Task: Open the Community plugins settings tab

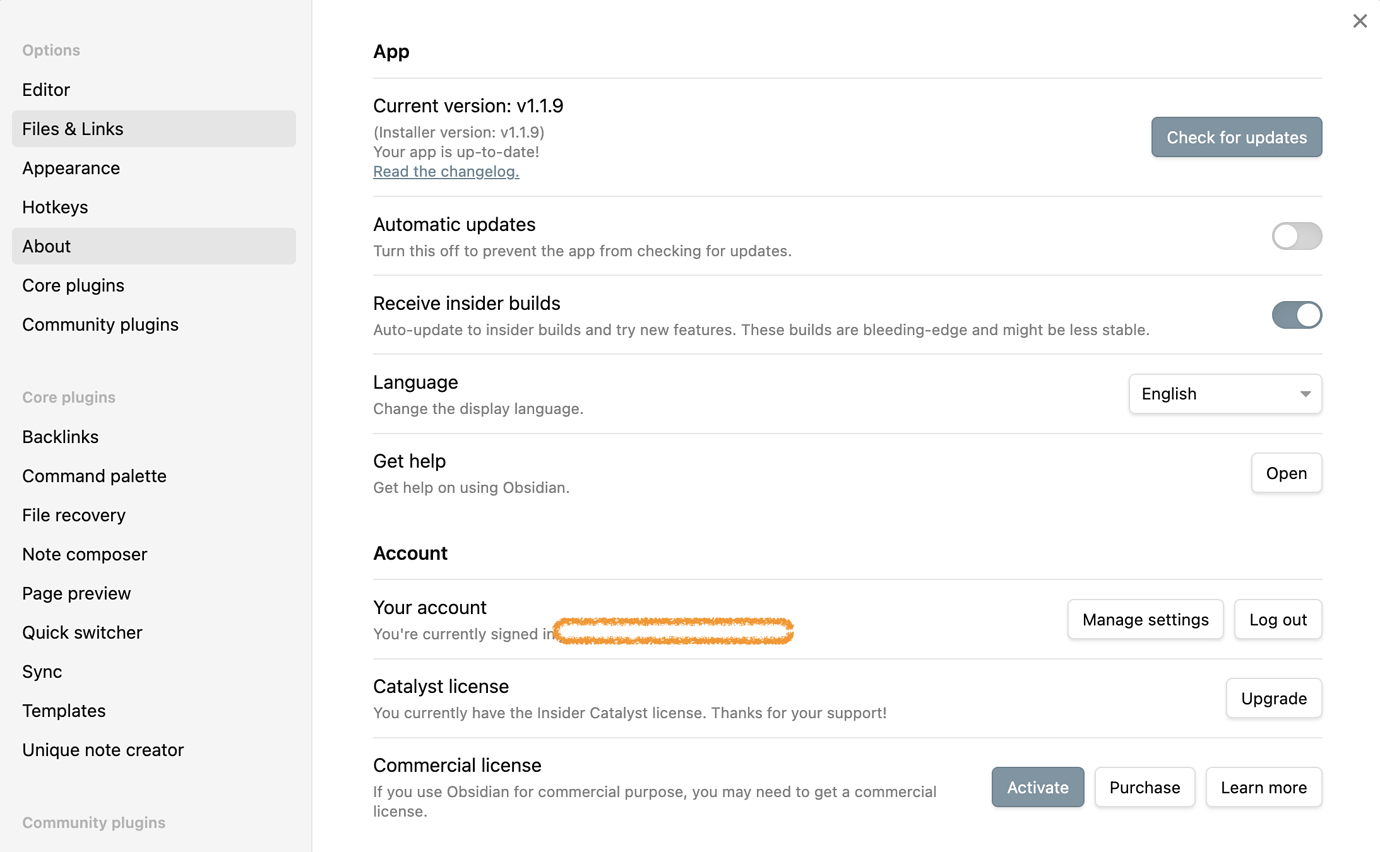Action: (100, 324)
